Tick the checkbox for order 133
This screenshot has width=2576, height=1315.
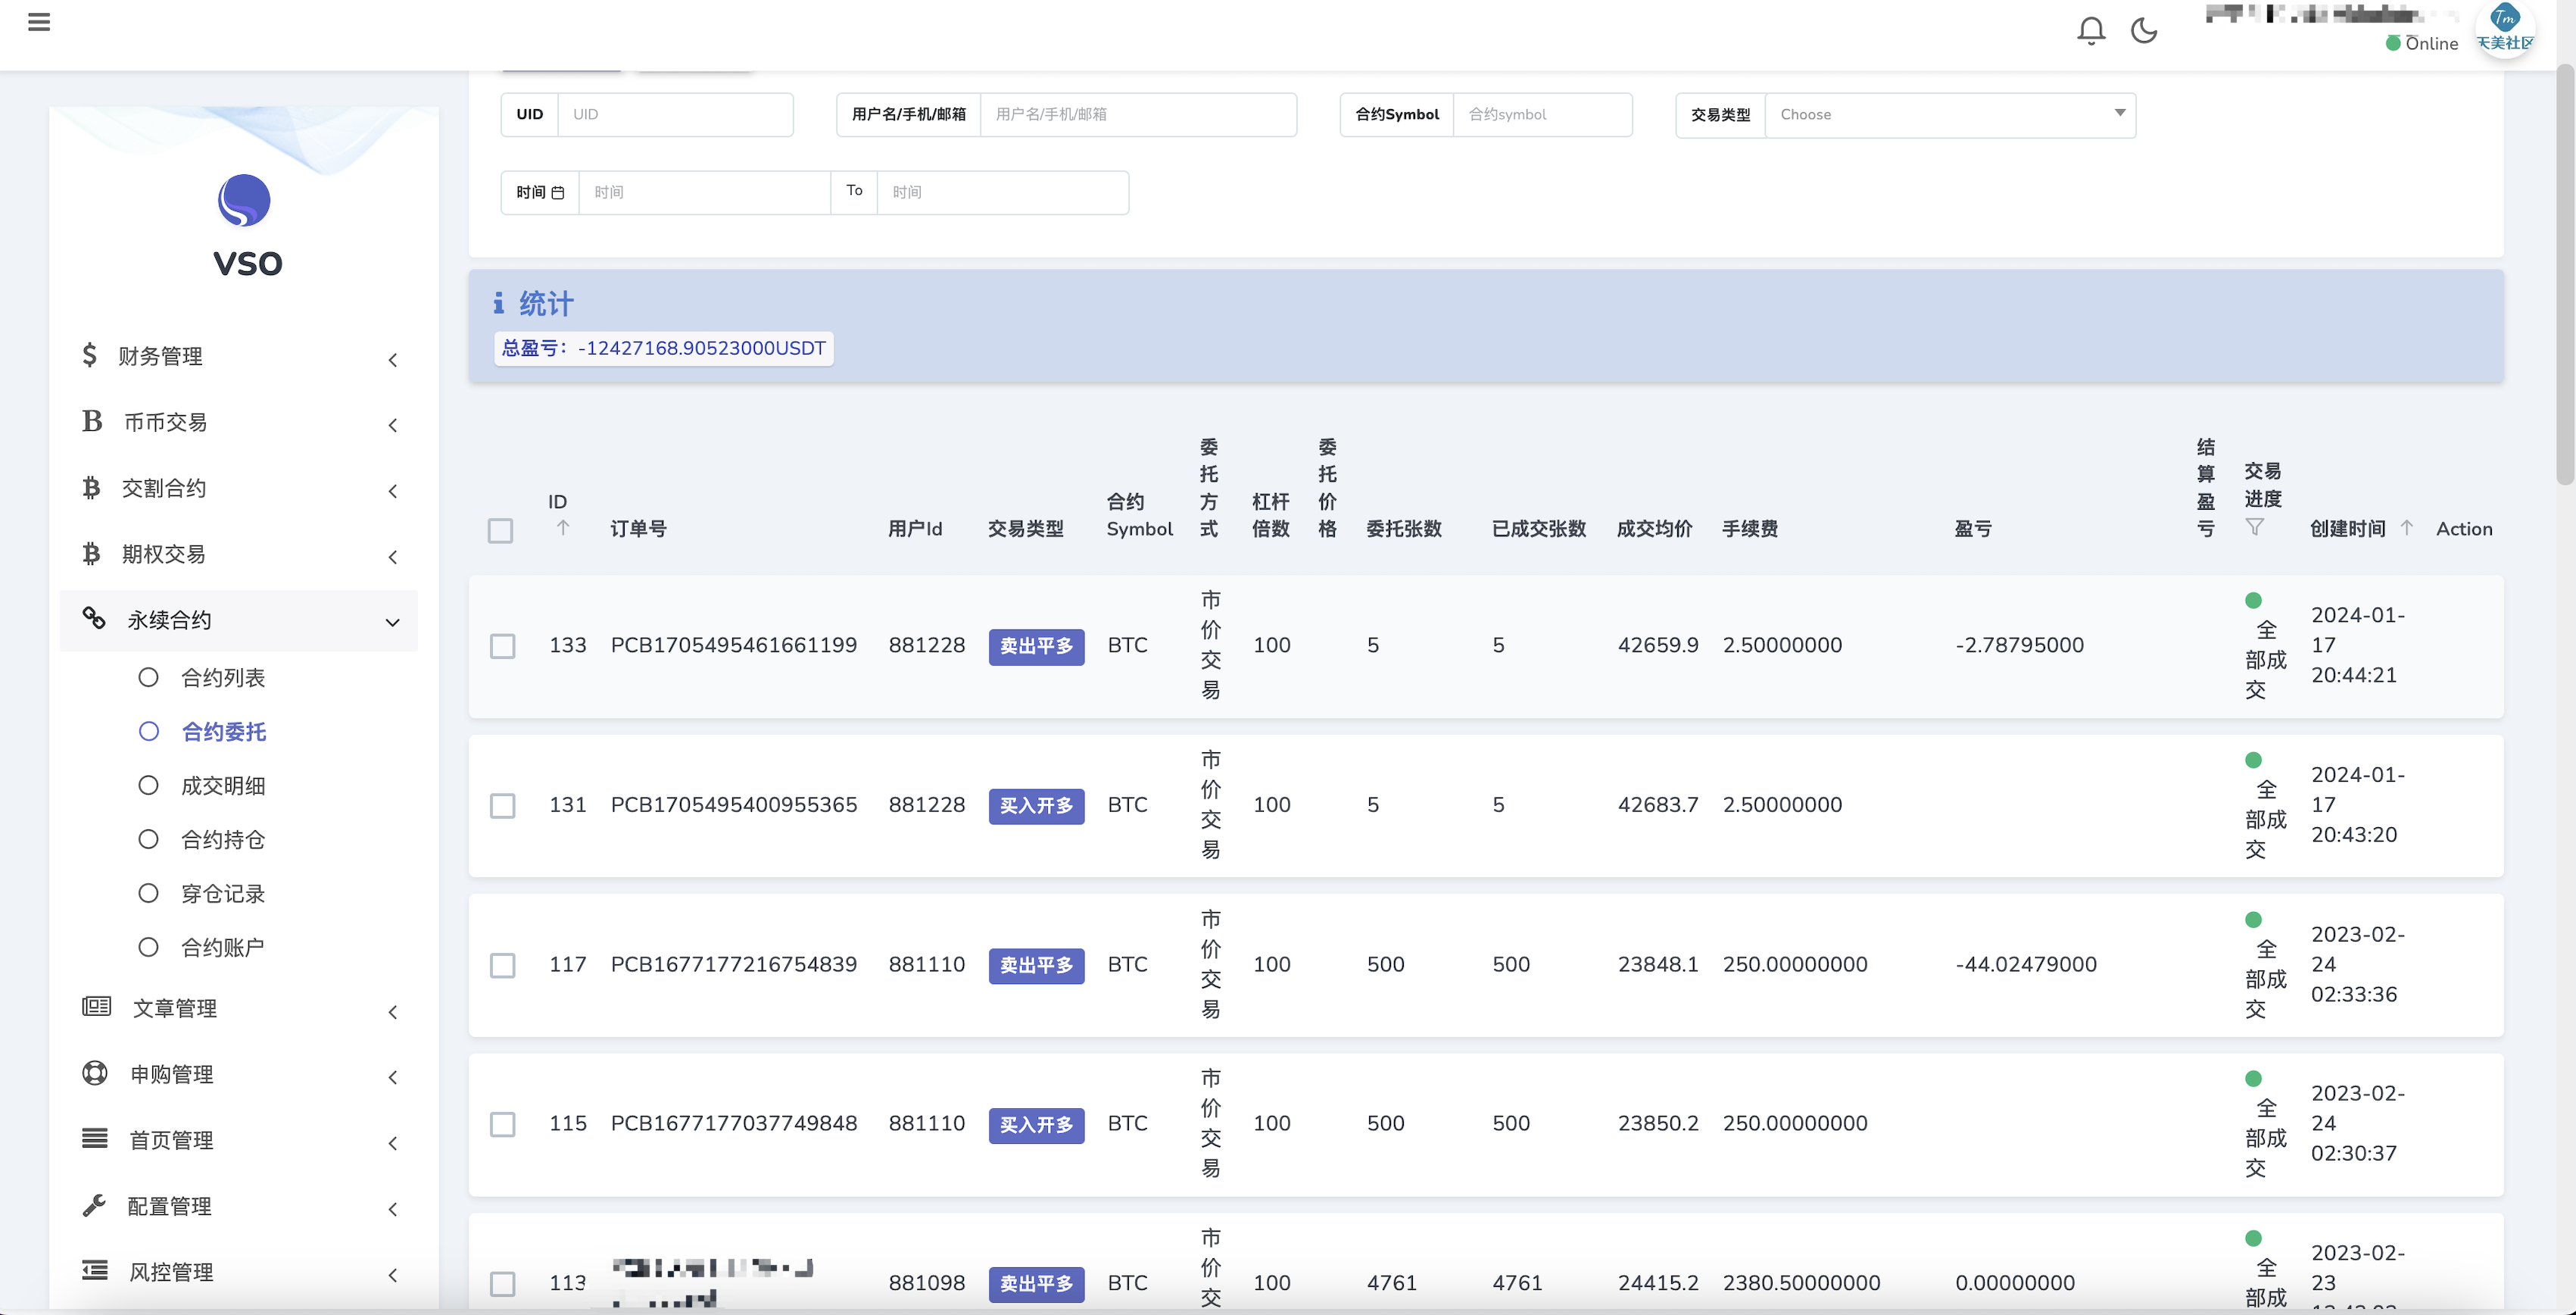(x=503, y=646)
